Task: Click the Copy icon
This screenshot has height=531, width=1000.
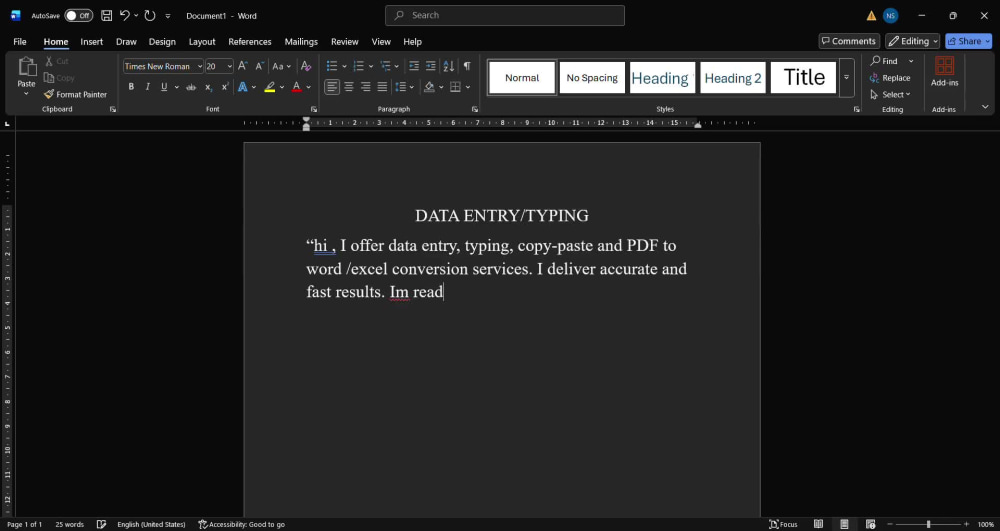Action: coord(59,78)
